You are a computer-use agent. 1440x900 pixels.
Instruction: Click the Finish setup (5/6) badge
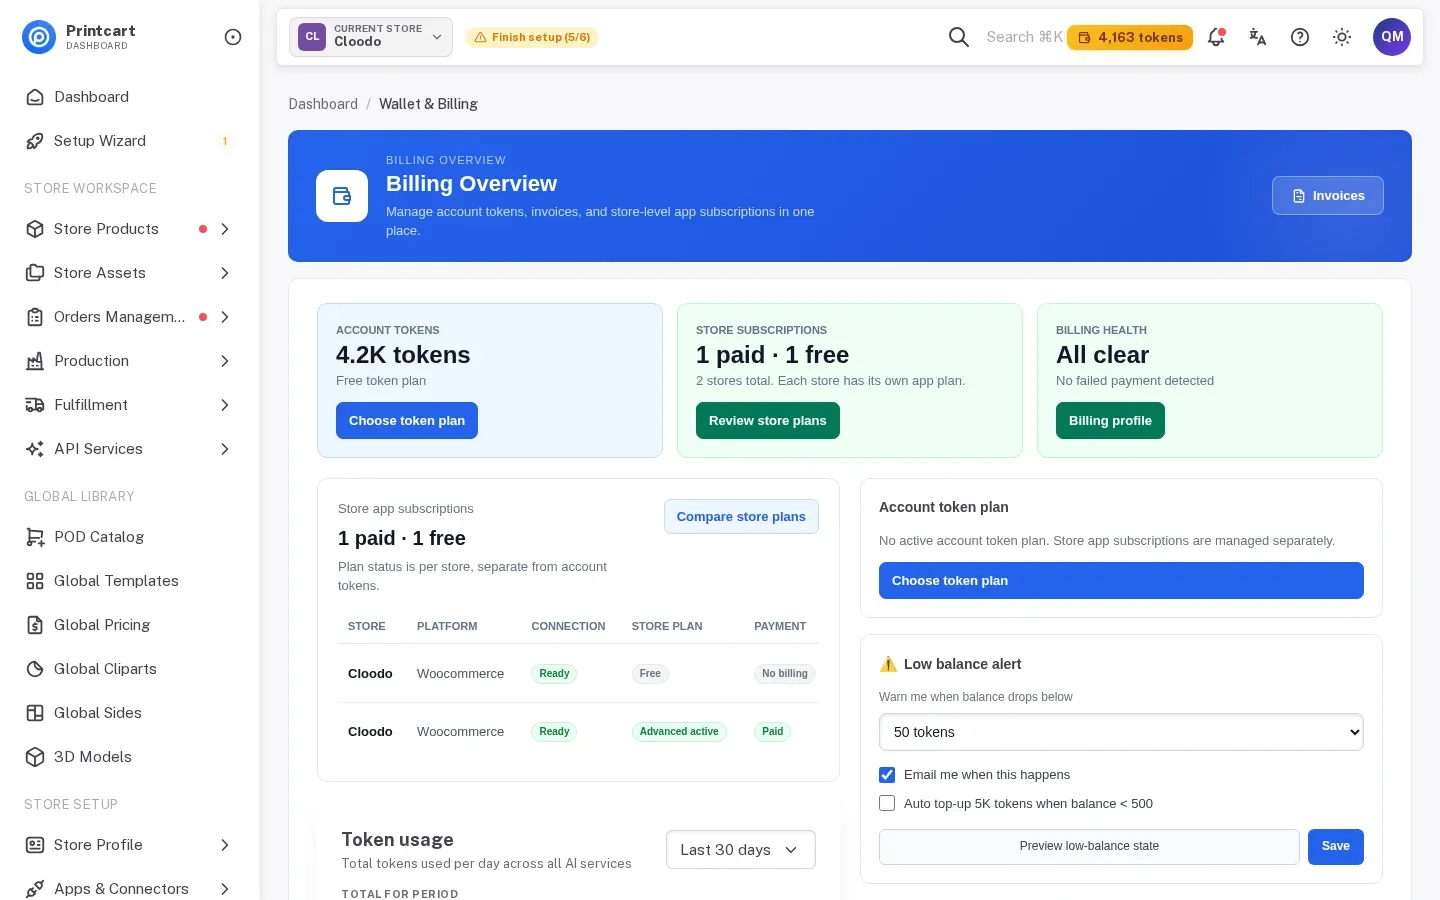tap(532, 37)
